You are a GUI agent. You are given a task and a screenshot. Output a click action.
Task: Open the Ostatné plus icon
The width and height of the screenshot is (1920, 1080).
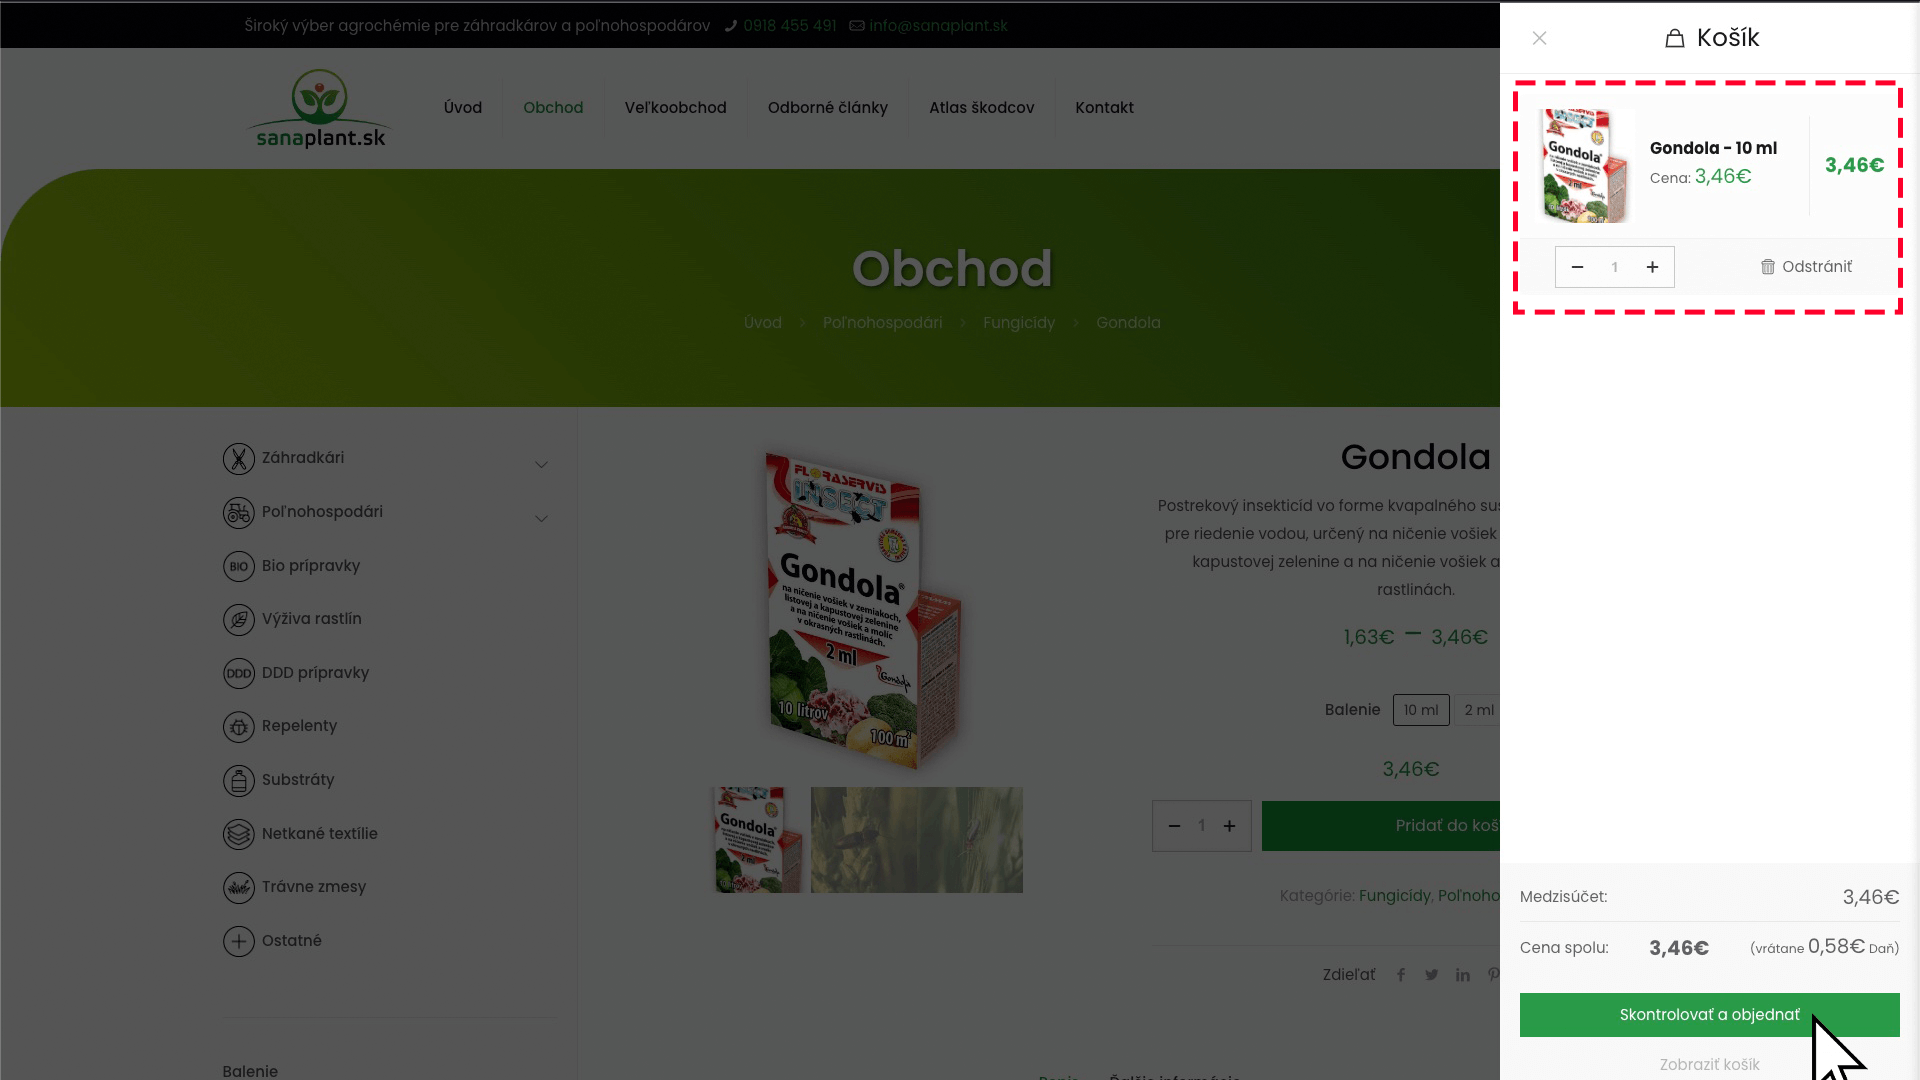(x=239, y=941)
